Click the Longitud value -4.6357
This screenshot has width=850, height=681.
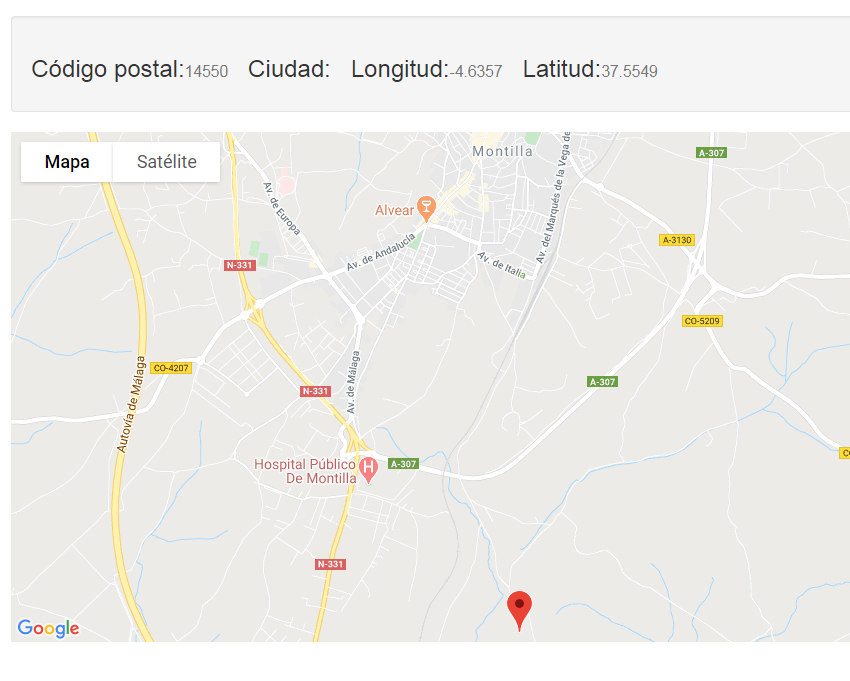tap(476, 71)
